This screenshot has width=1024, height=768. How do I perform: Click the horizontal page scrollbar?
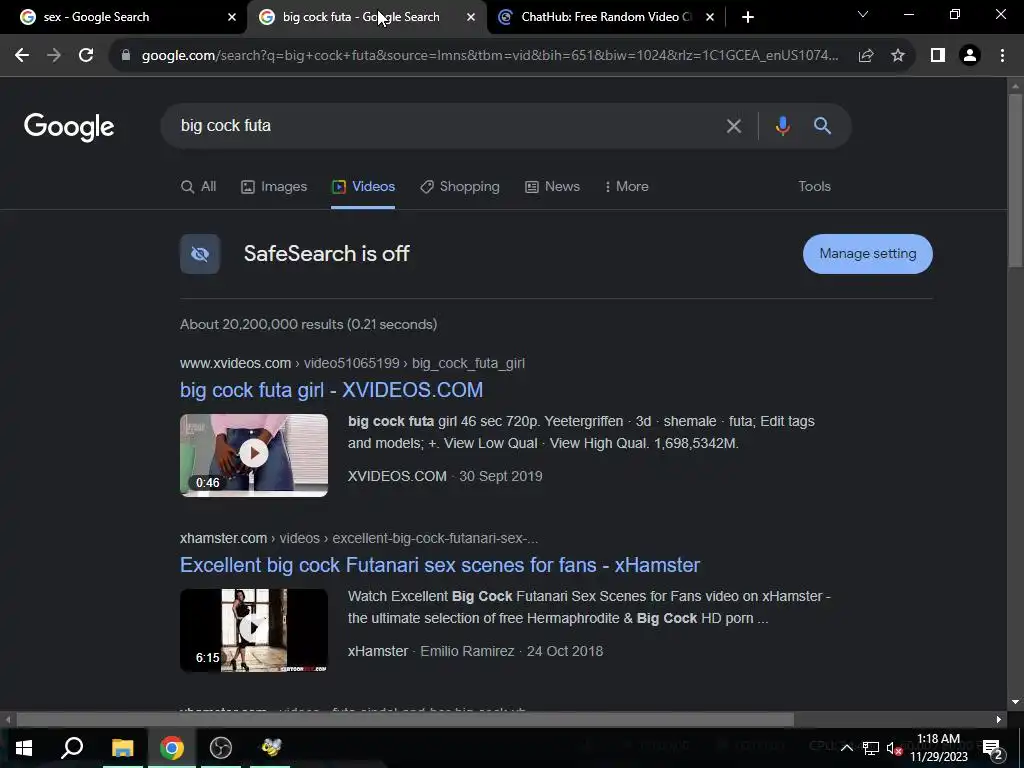coord(405,720)
